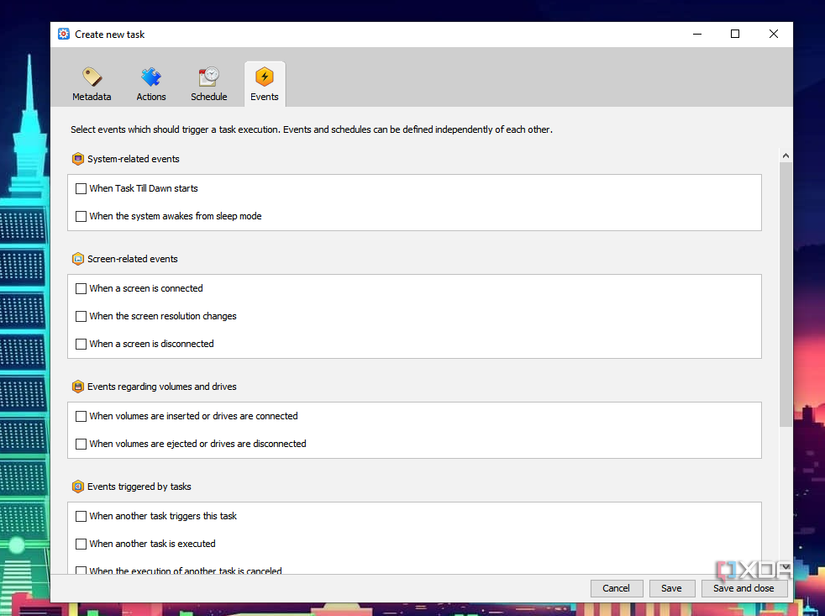Click the Task Till Dawn title bar icon
Image resolution: width=825 pixels, height=616 pixels.
coord(64,34)
